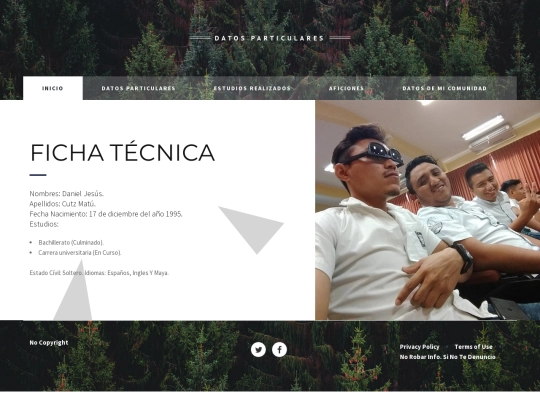Select the Carrera universitaria (En Curso) item
Image resolution: width=540 pixels, height=405 pixels.
click(x=80, y=252)
